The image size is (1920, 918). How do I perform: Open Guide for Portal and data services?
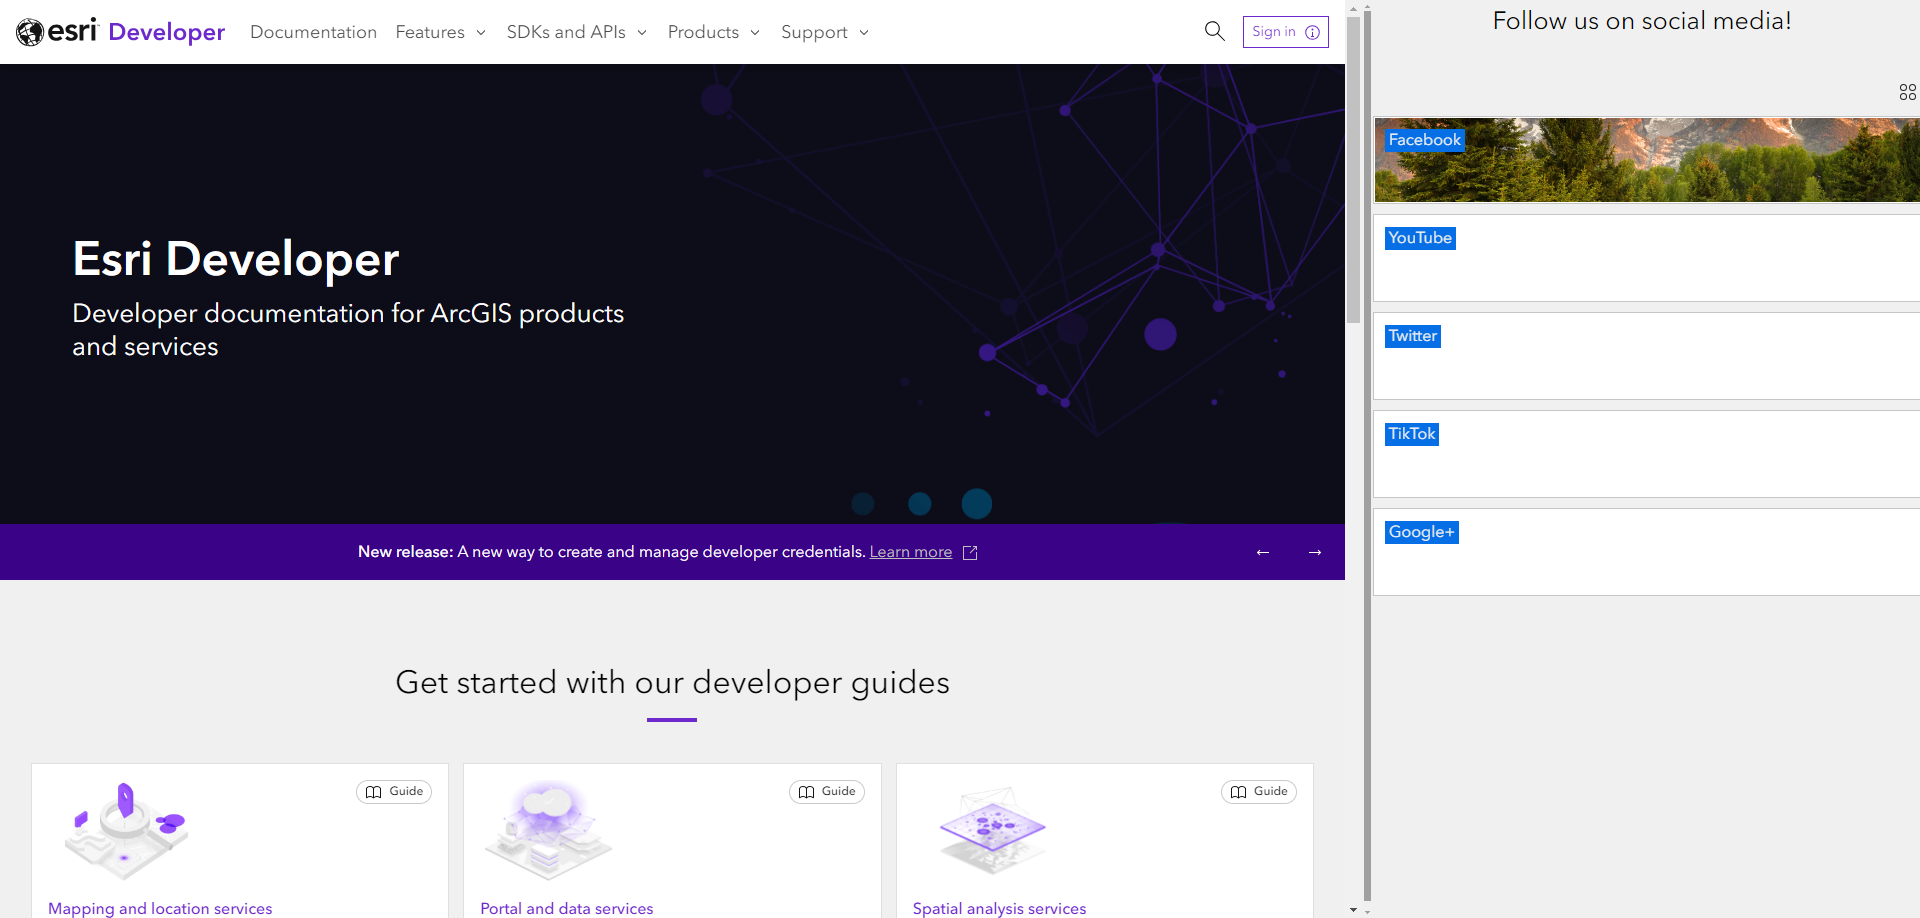tap(826, 791)
